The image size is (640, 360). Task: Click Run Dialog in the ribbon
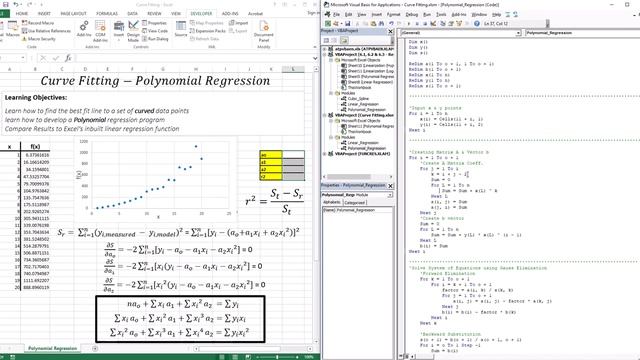click(x=155, y=39)
